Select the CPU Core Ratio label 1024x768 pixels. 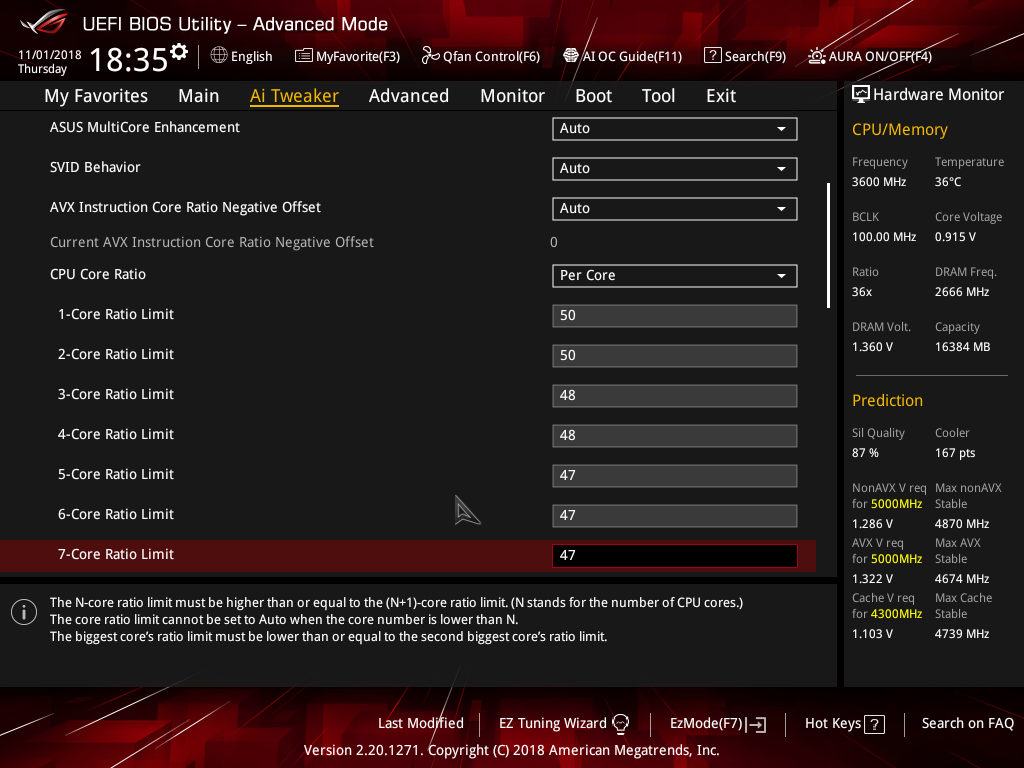click(98, 274)
